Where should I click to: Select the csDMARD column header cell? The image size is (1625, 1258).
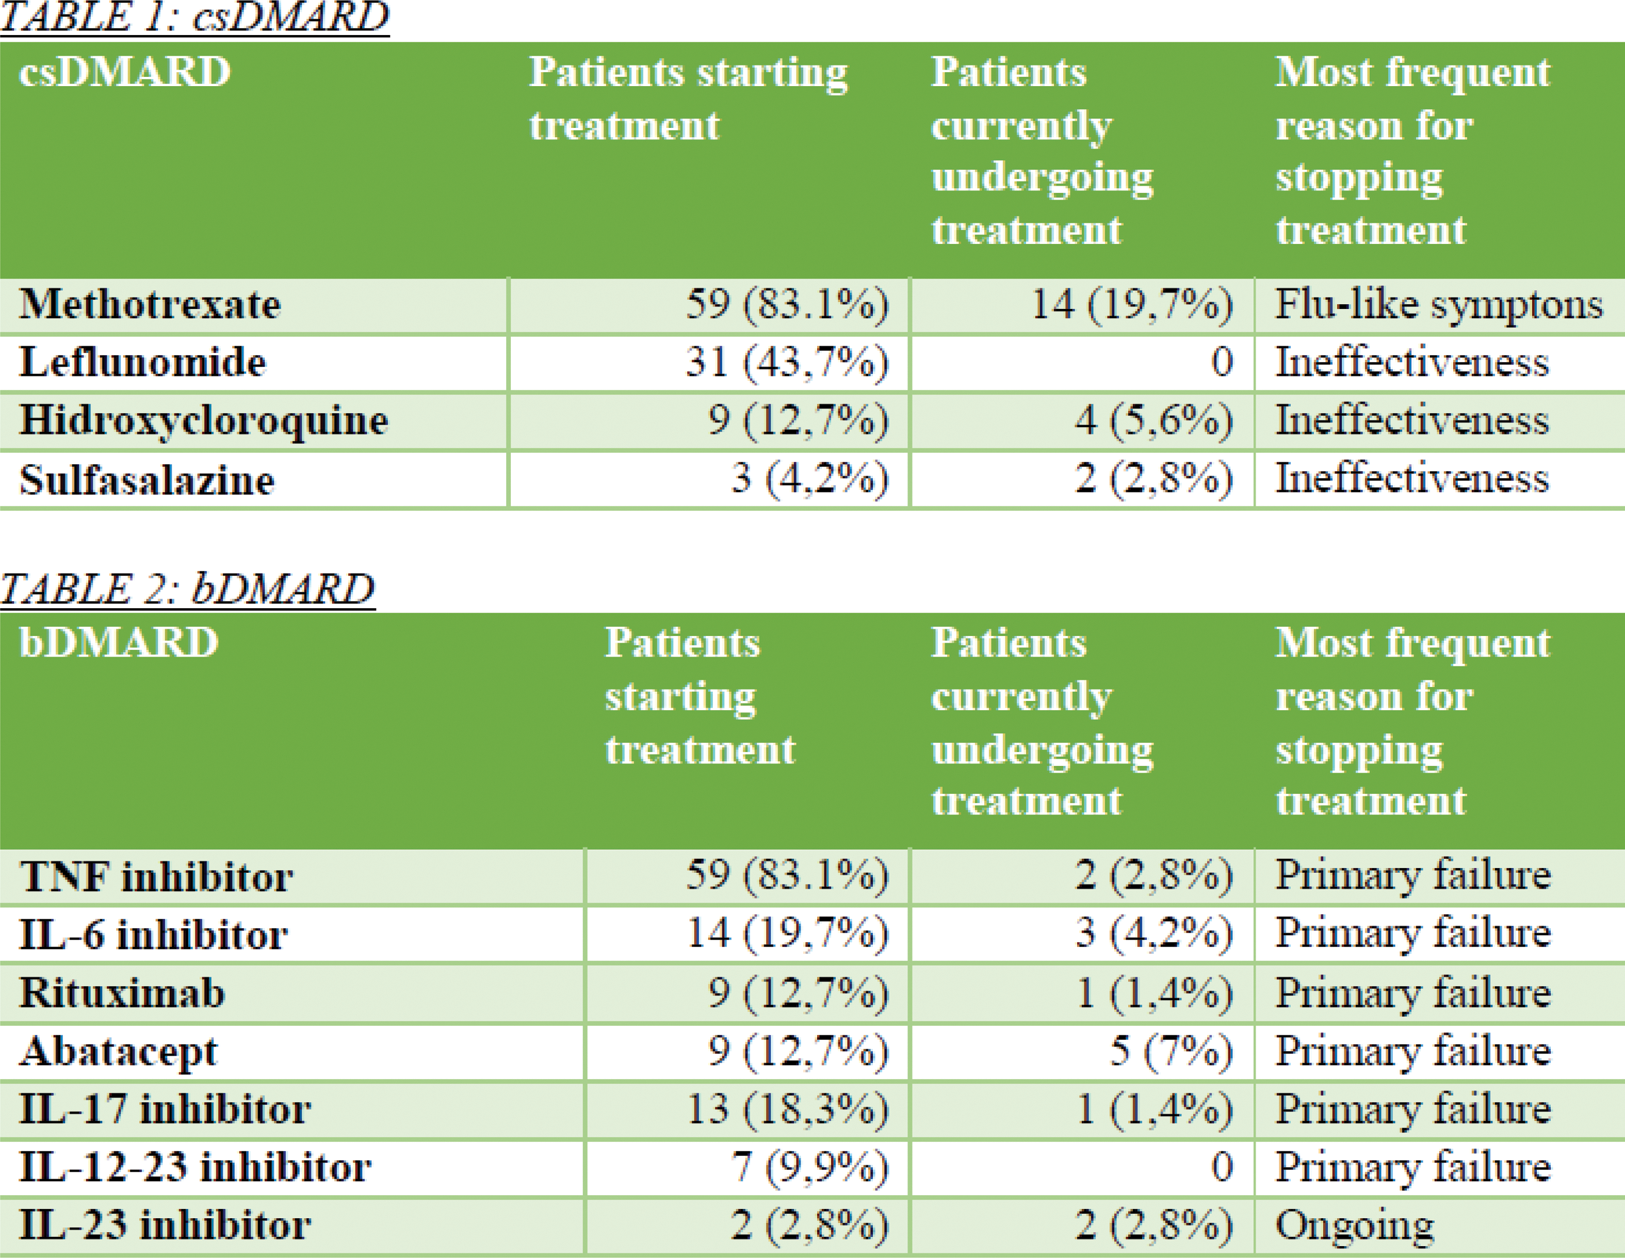pyautogui.click(x=125, y=73)
